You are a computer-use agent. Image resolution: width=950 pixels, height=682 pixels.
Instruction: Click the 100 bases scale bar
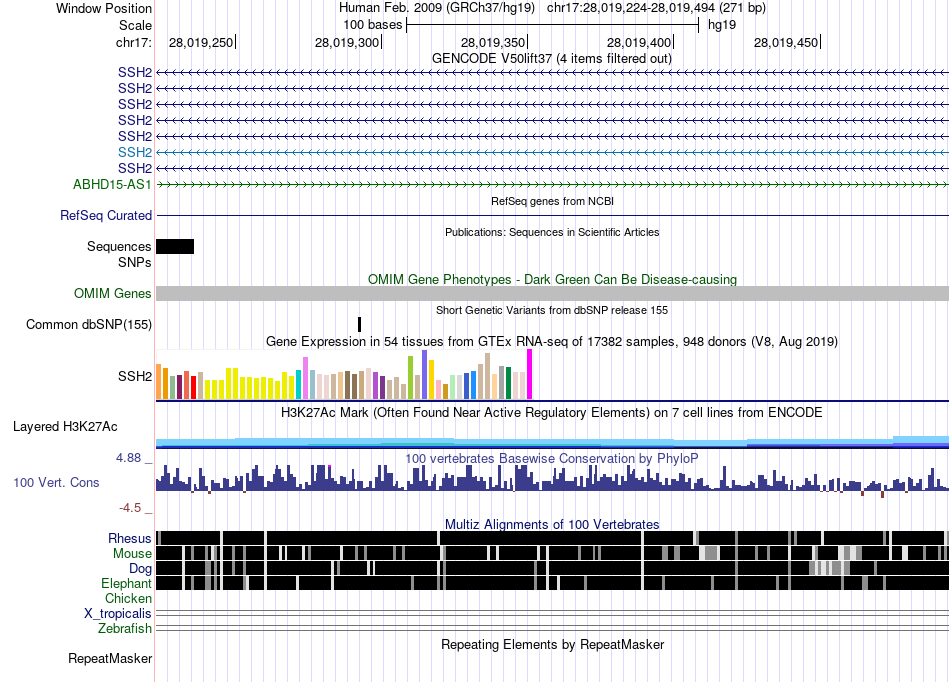pos(553,25)
